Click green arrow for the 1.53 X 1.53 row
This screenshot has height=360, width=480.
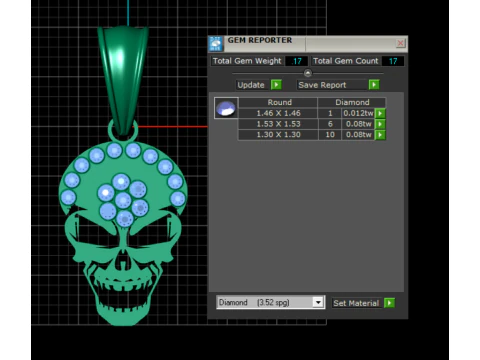pos(380,124)
